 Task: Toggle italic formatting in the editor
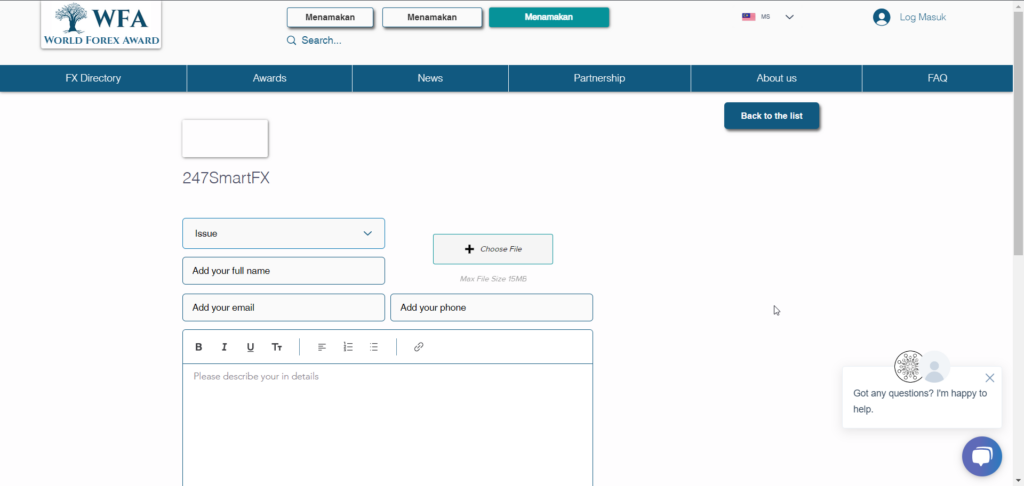(x=224, y=347)
